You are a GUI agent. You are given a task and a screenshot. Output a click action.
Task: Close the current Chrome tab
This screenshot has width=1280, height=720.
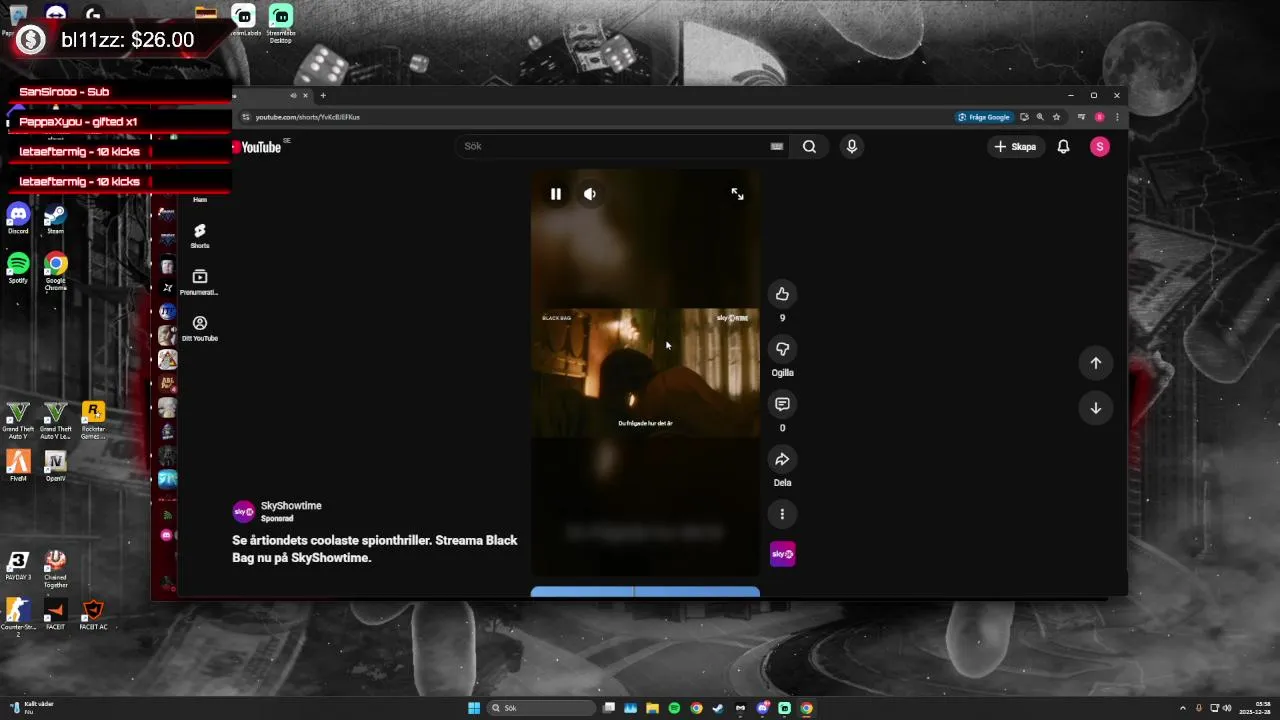[306, 95]
